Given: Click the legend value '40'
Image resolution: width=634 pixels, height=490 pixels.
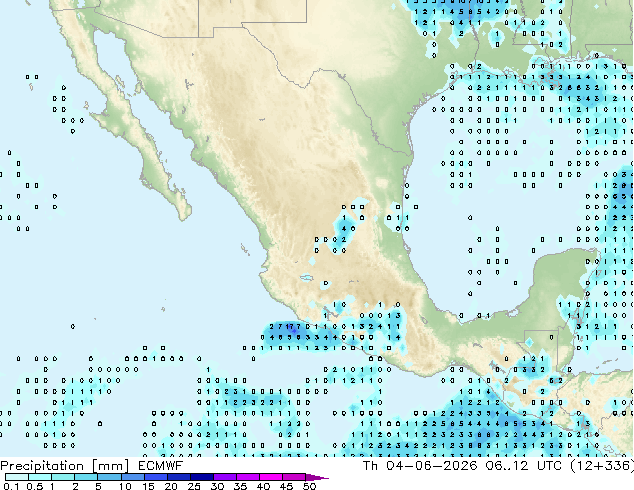Looking at the screenshot, I should click(263, 486).
